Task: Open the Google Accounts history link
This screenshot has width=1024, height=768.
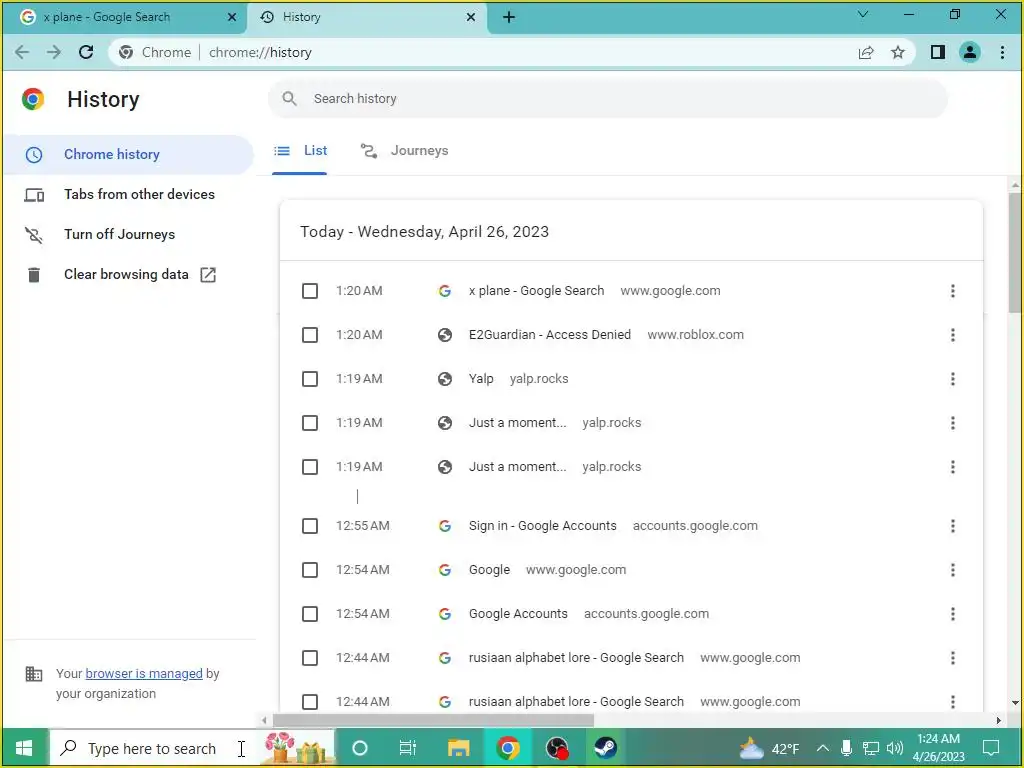Action: (518, 615)
